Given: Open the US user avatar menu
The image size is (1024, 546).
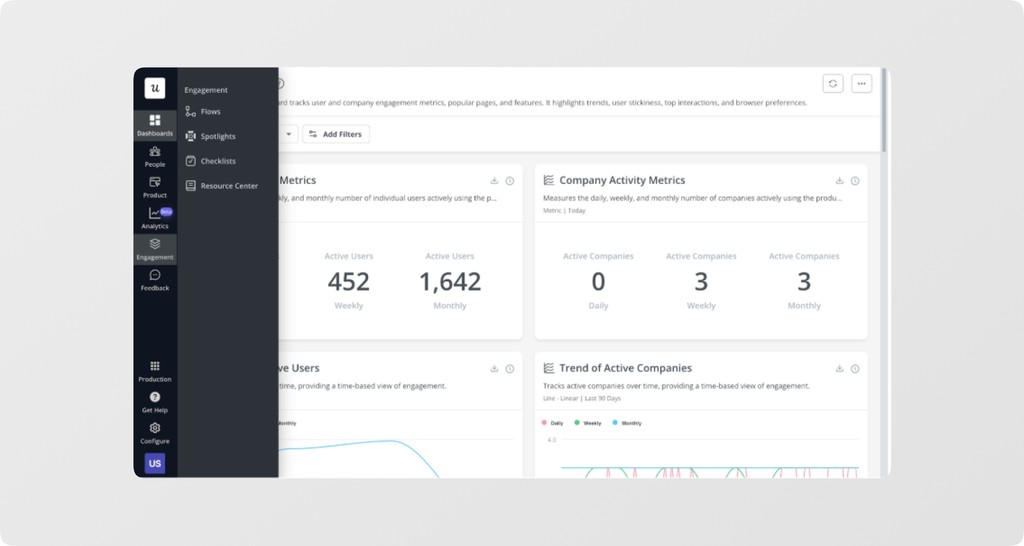Looking at the screenshot, I should (x=155, y=463).
